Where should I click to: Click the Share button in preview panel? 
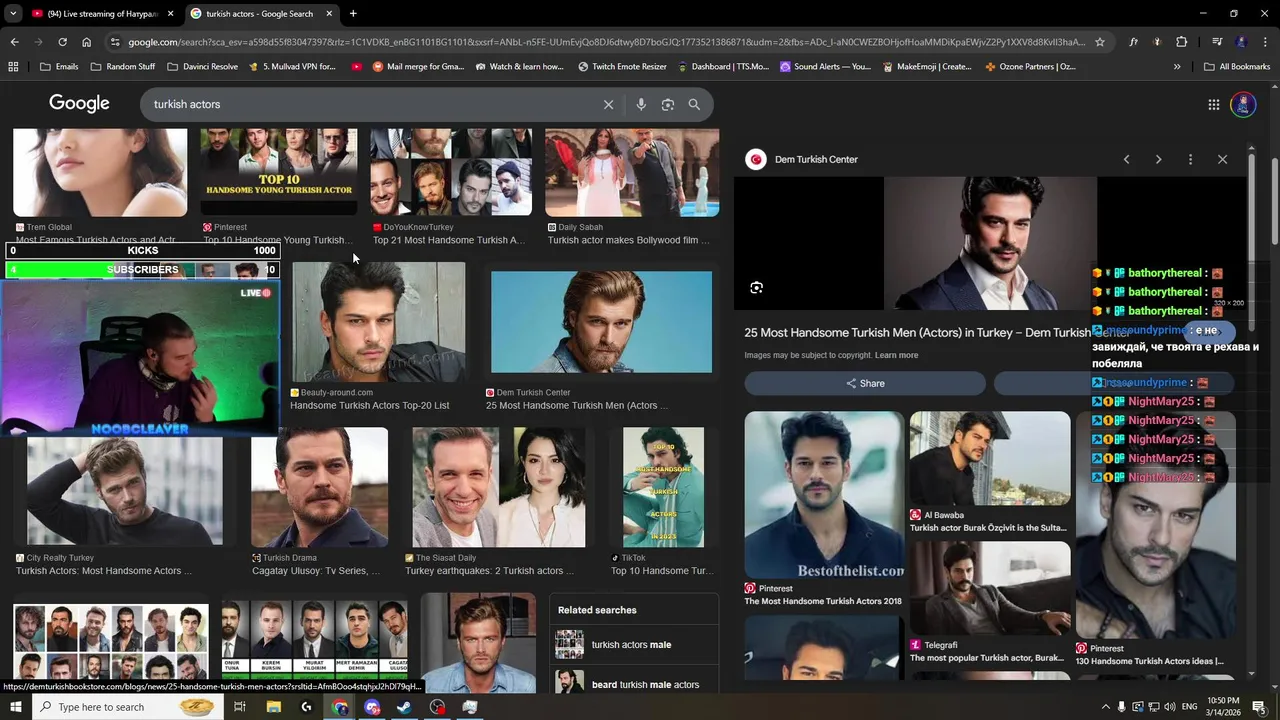[x=865, y=384]
